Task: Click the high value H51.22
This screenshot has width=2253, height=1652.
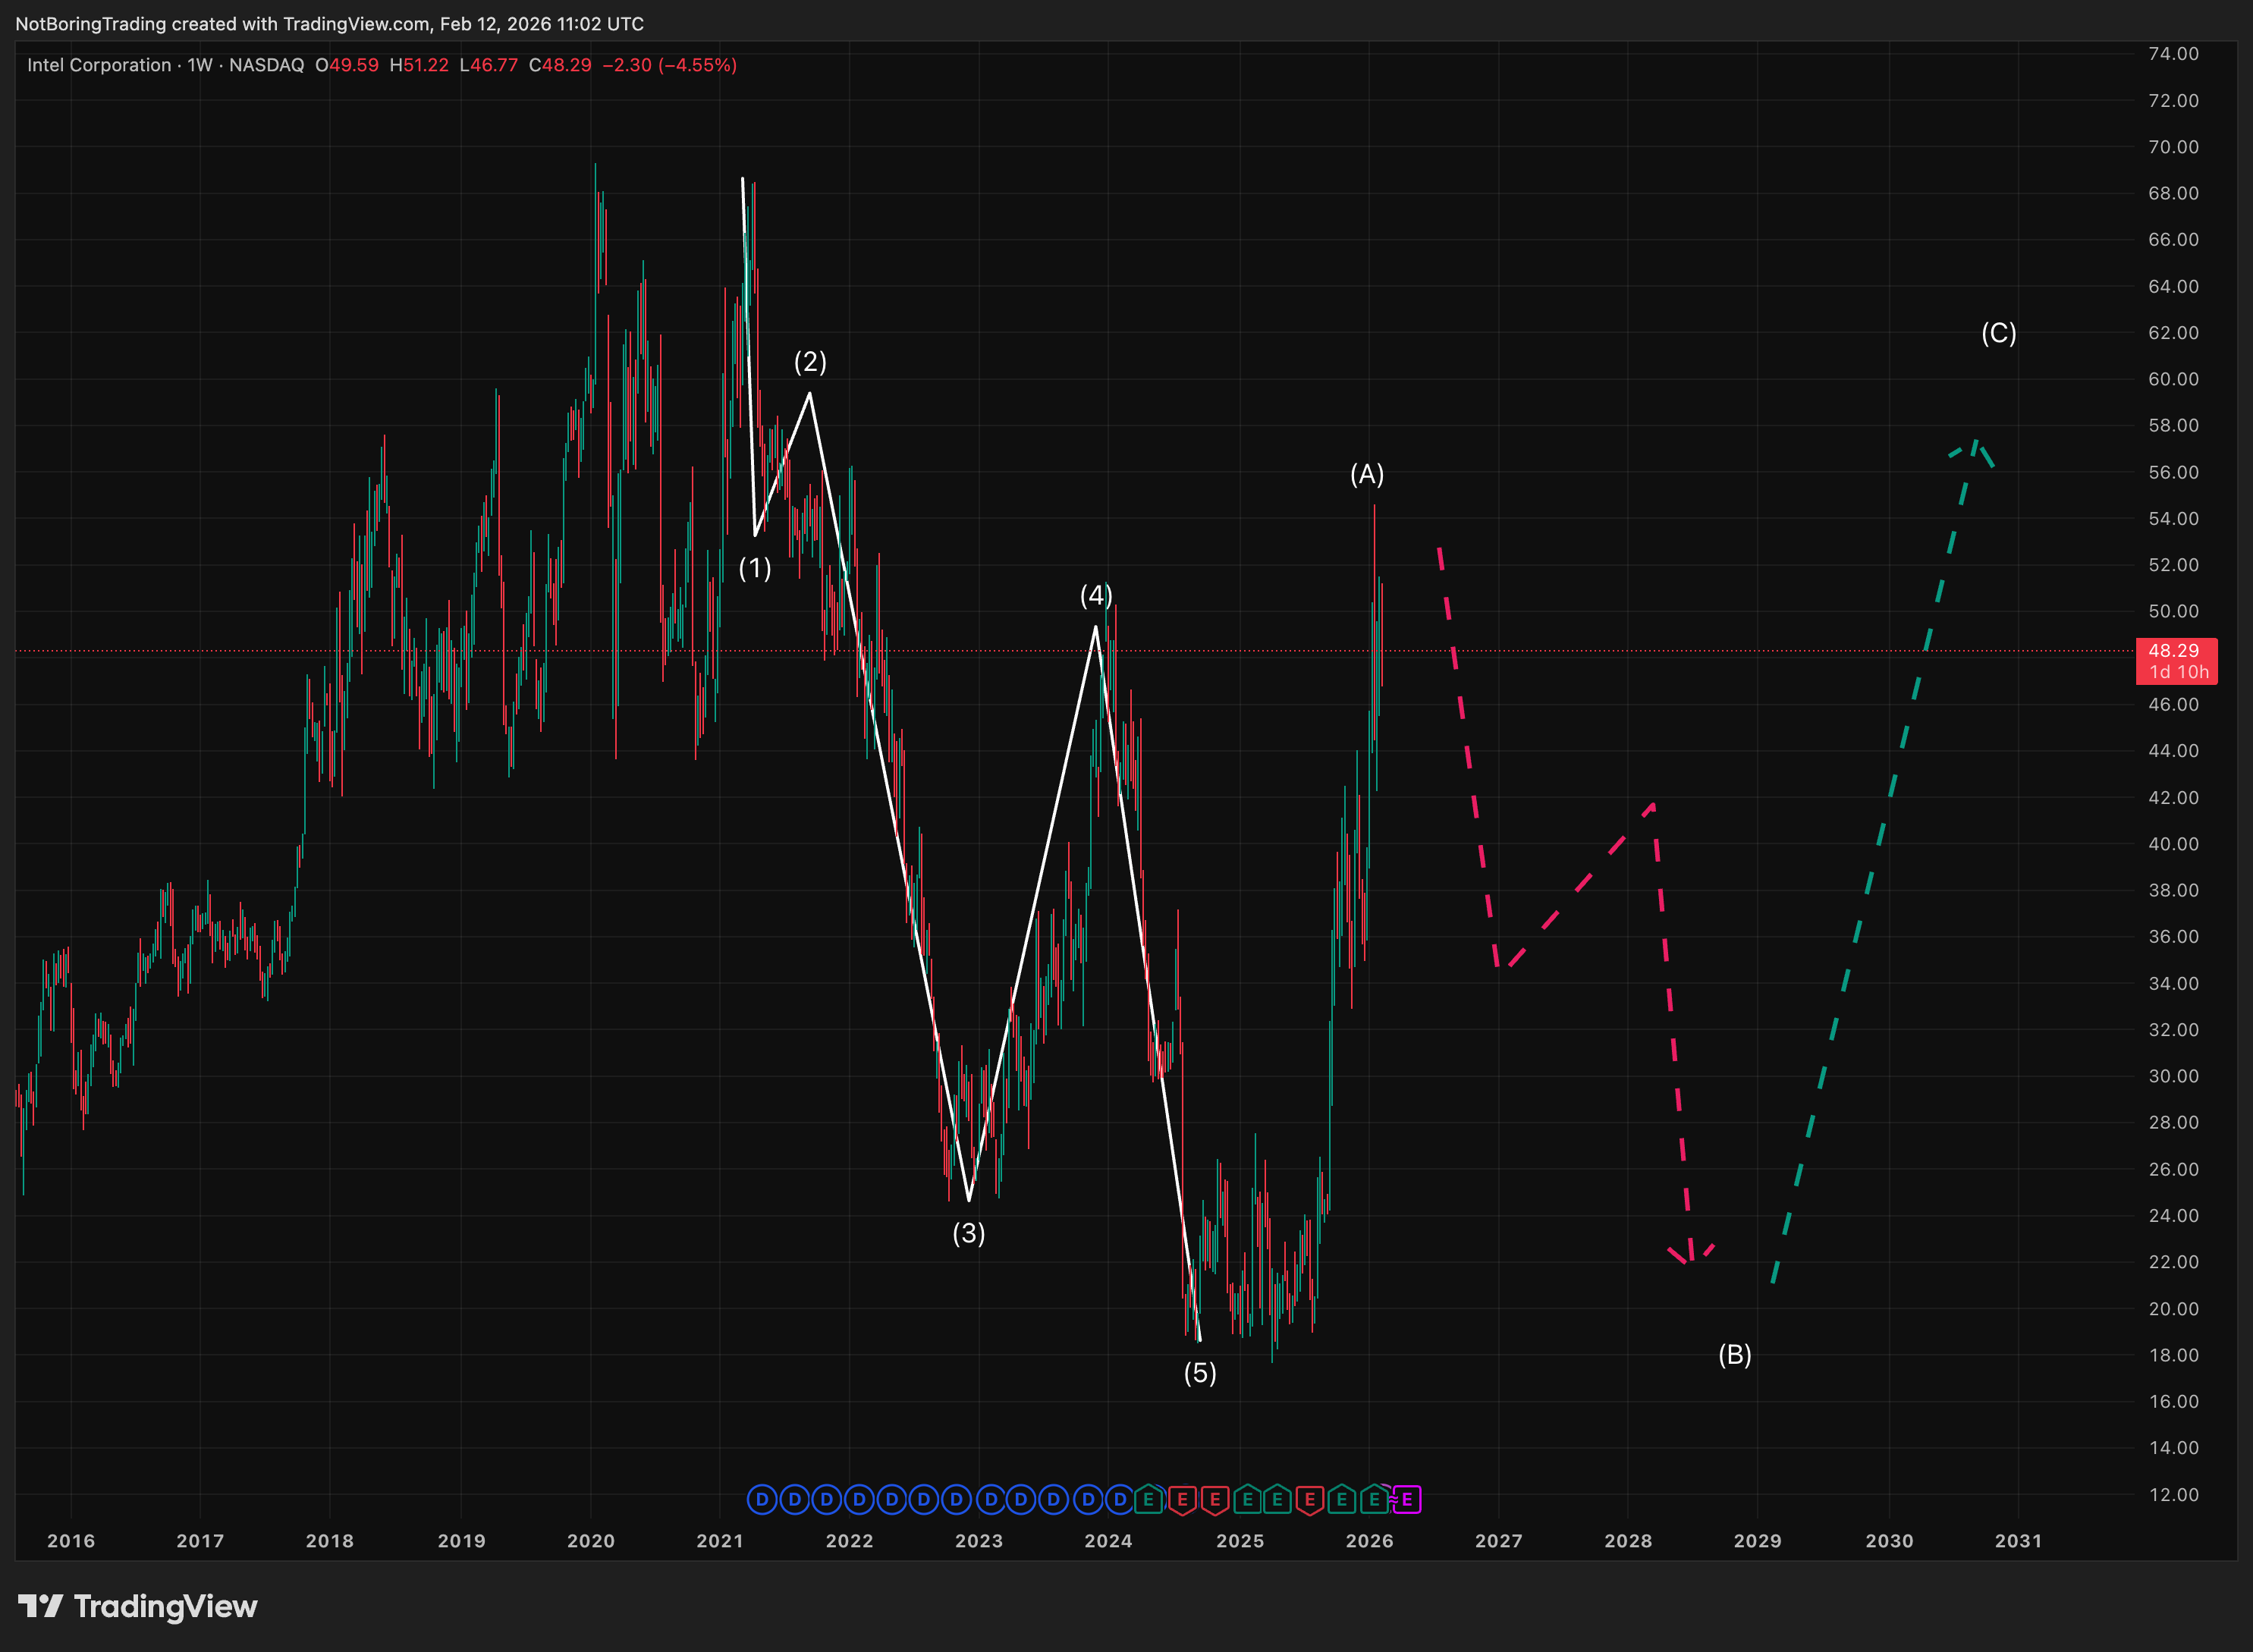Action: click(419, 65)
